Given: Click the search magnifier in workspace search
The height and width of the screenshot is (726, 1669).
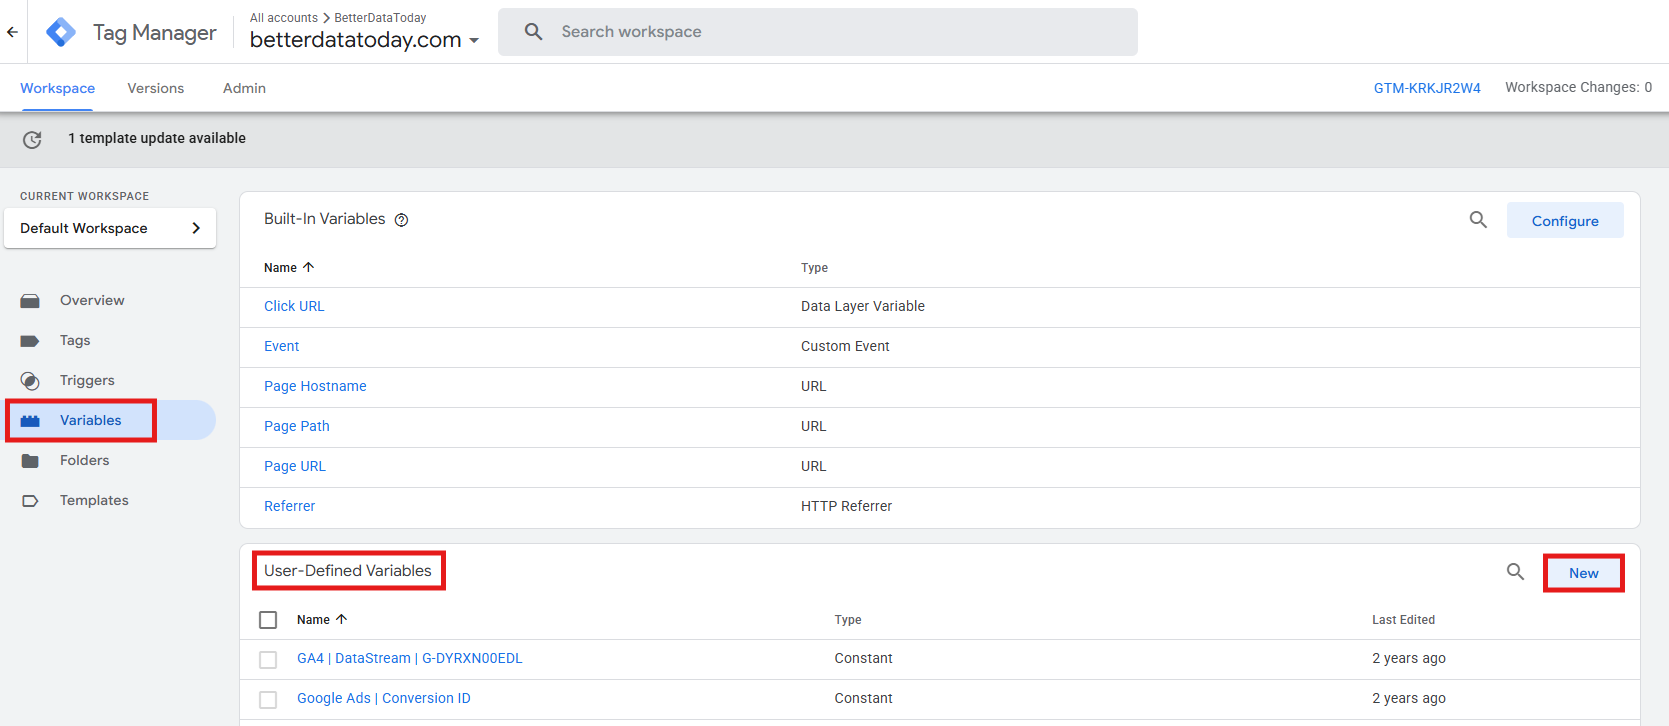Looking at the screenshot, I should (534, 32).
